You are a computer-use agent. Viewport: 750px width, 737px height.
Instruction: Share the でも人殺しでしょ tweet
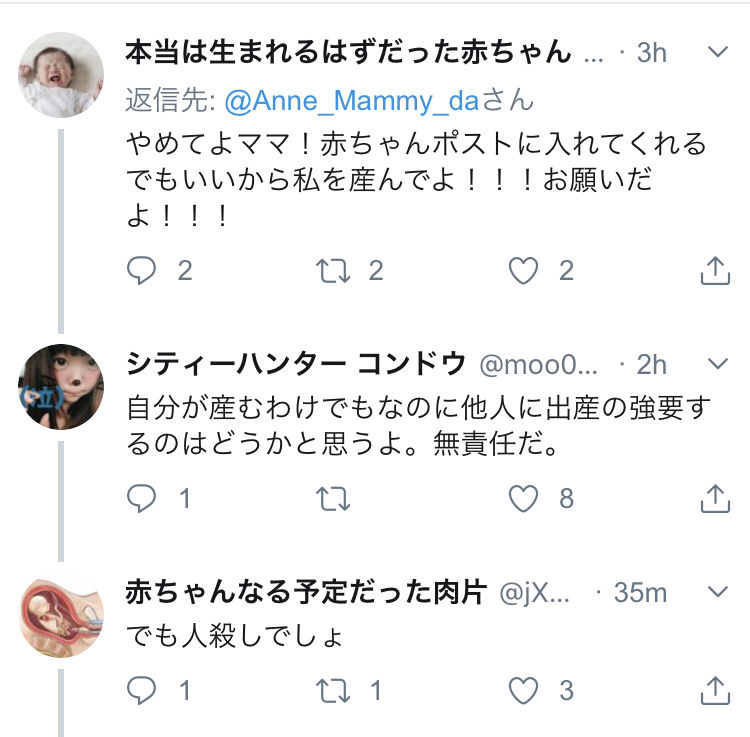pos(715,690)
